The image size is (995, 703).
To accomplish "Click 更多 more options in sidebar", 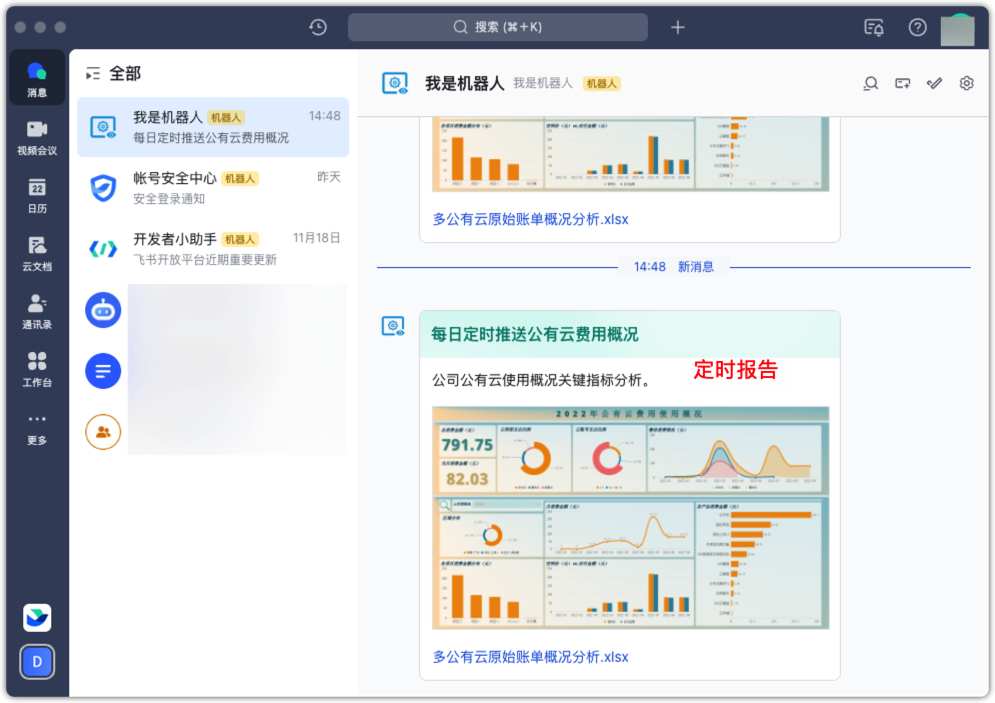I will [37, 428].
